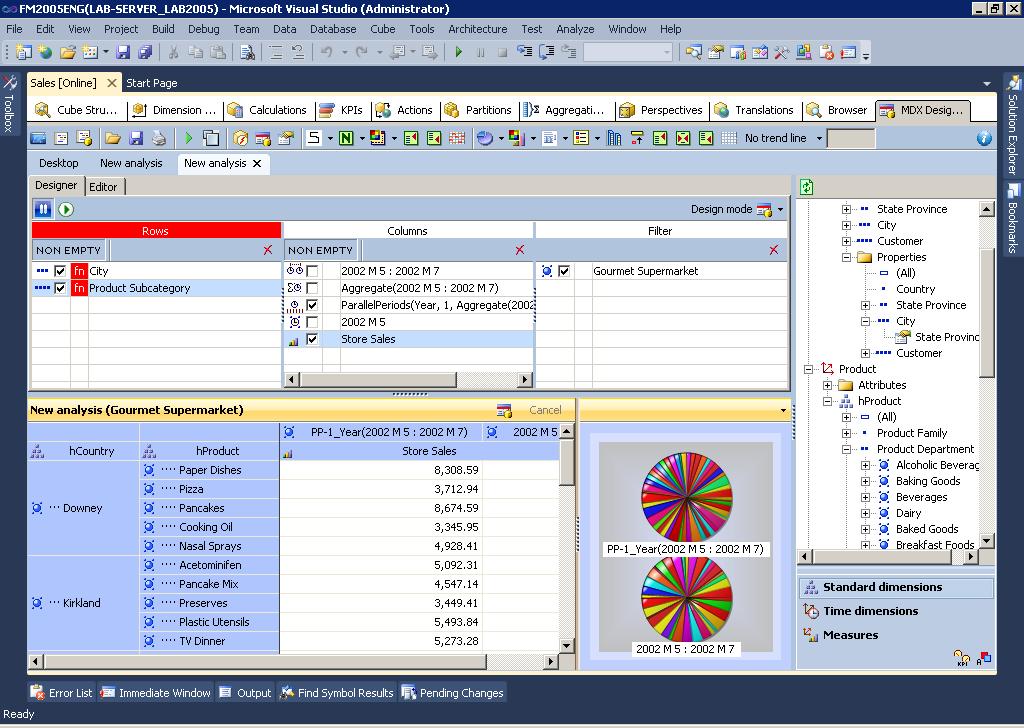Open the Start Page tab
The width and height of the screenshot is (1024, 728).
point(152,83)
